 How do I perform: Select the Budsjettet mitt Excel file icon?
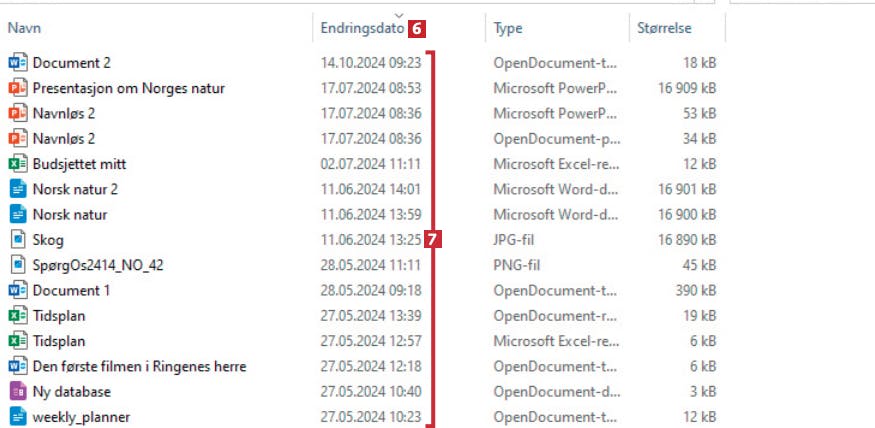click(x=18, y=163)
